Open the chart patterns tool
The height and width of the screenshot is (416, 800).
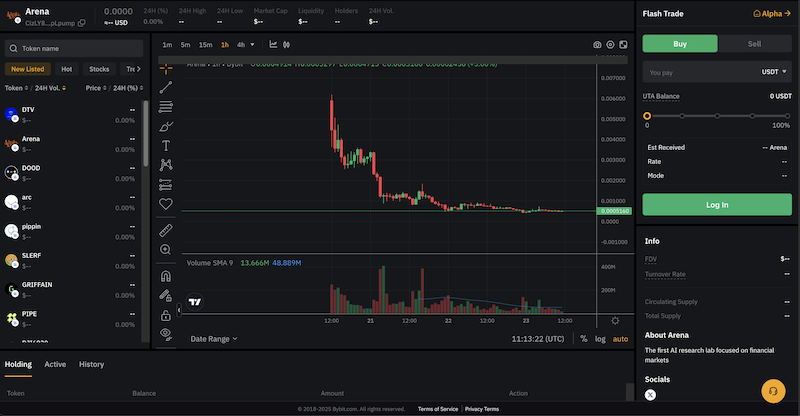click(x=166, y=165)
